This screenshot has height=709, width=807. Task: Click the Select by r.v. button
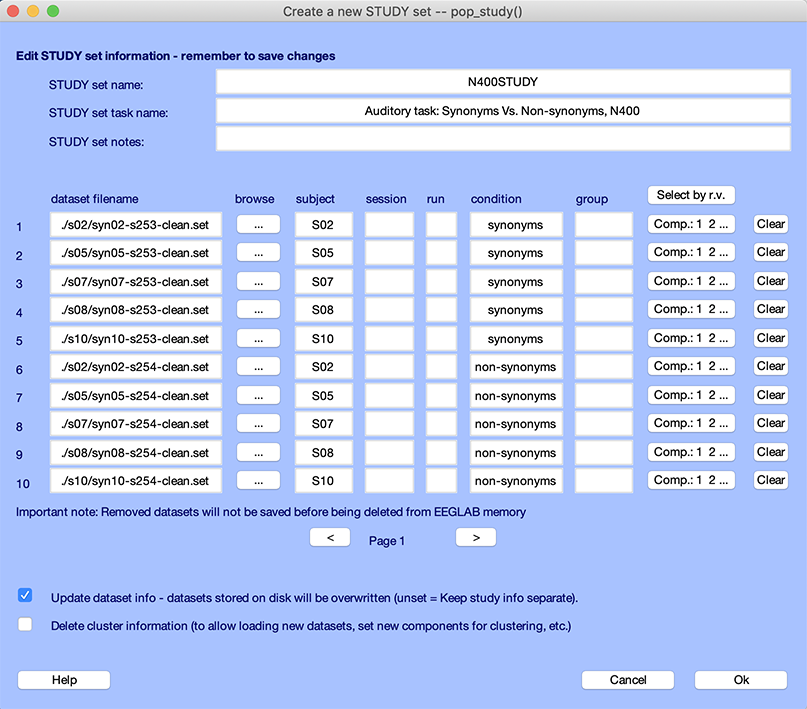point(691,196)
